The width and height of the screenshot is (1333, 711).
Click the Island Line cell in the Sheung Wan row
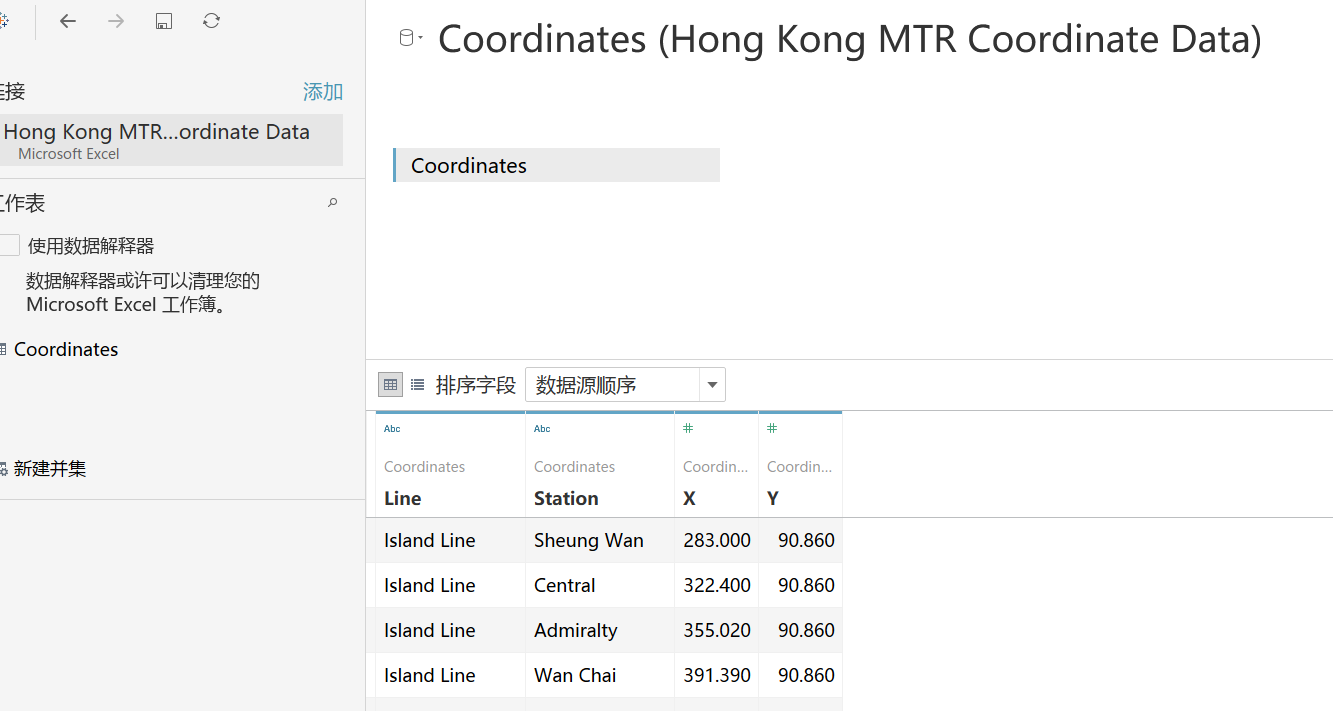(x=451, y=540)
